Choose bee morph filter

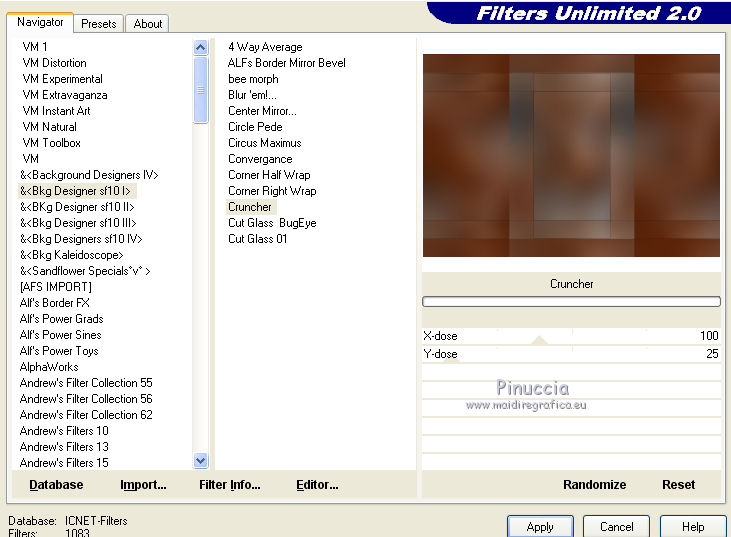click(253, 79)
